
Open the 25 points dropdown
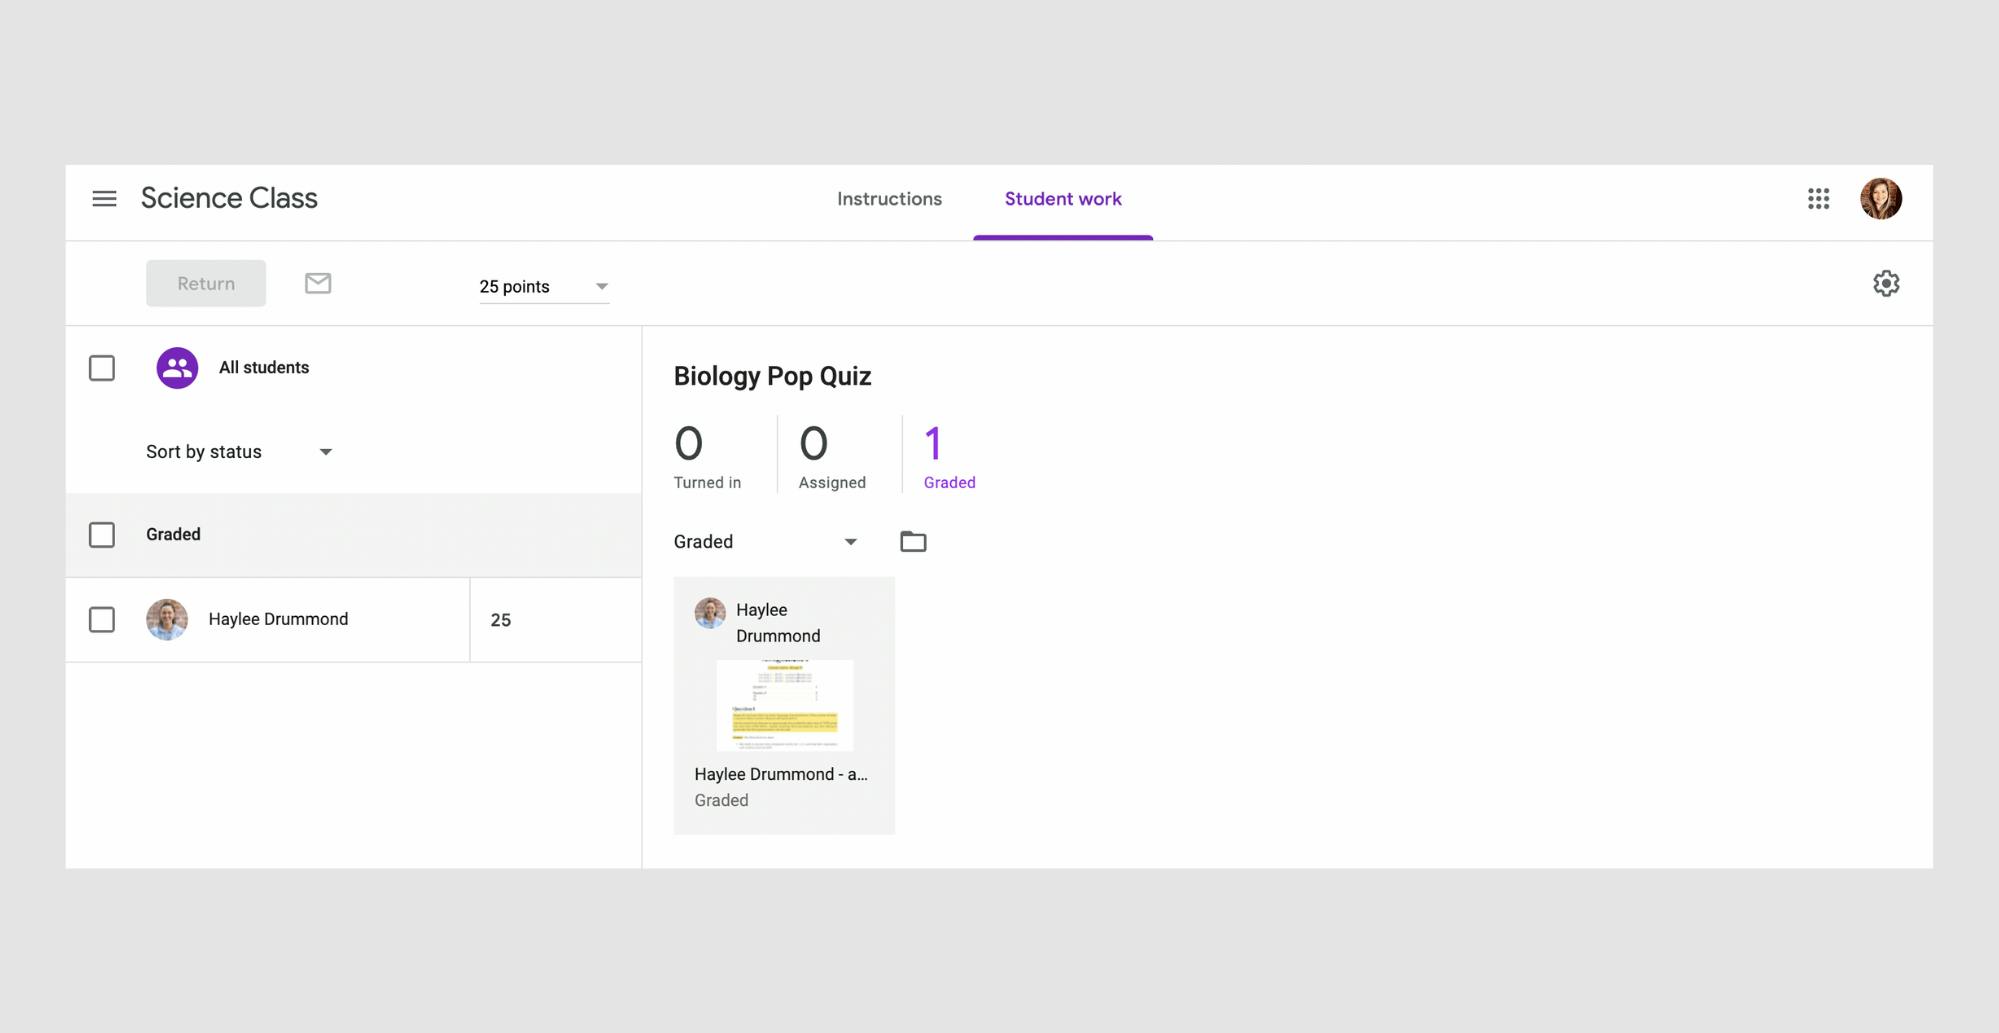(544, 287)
